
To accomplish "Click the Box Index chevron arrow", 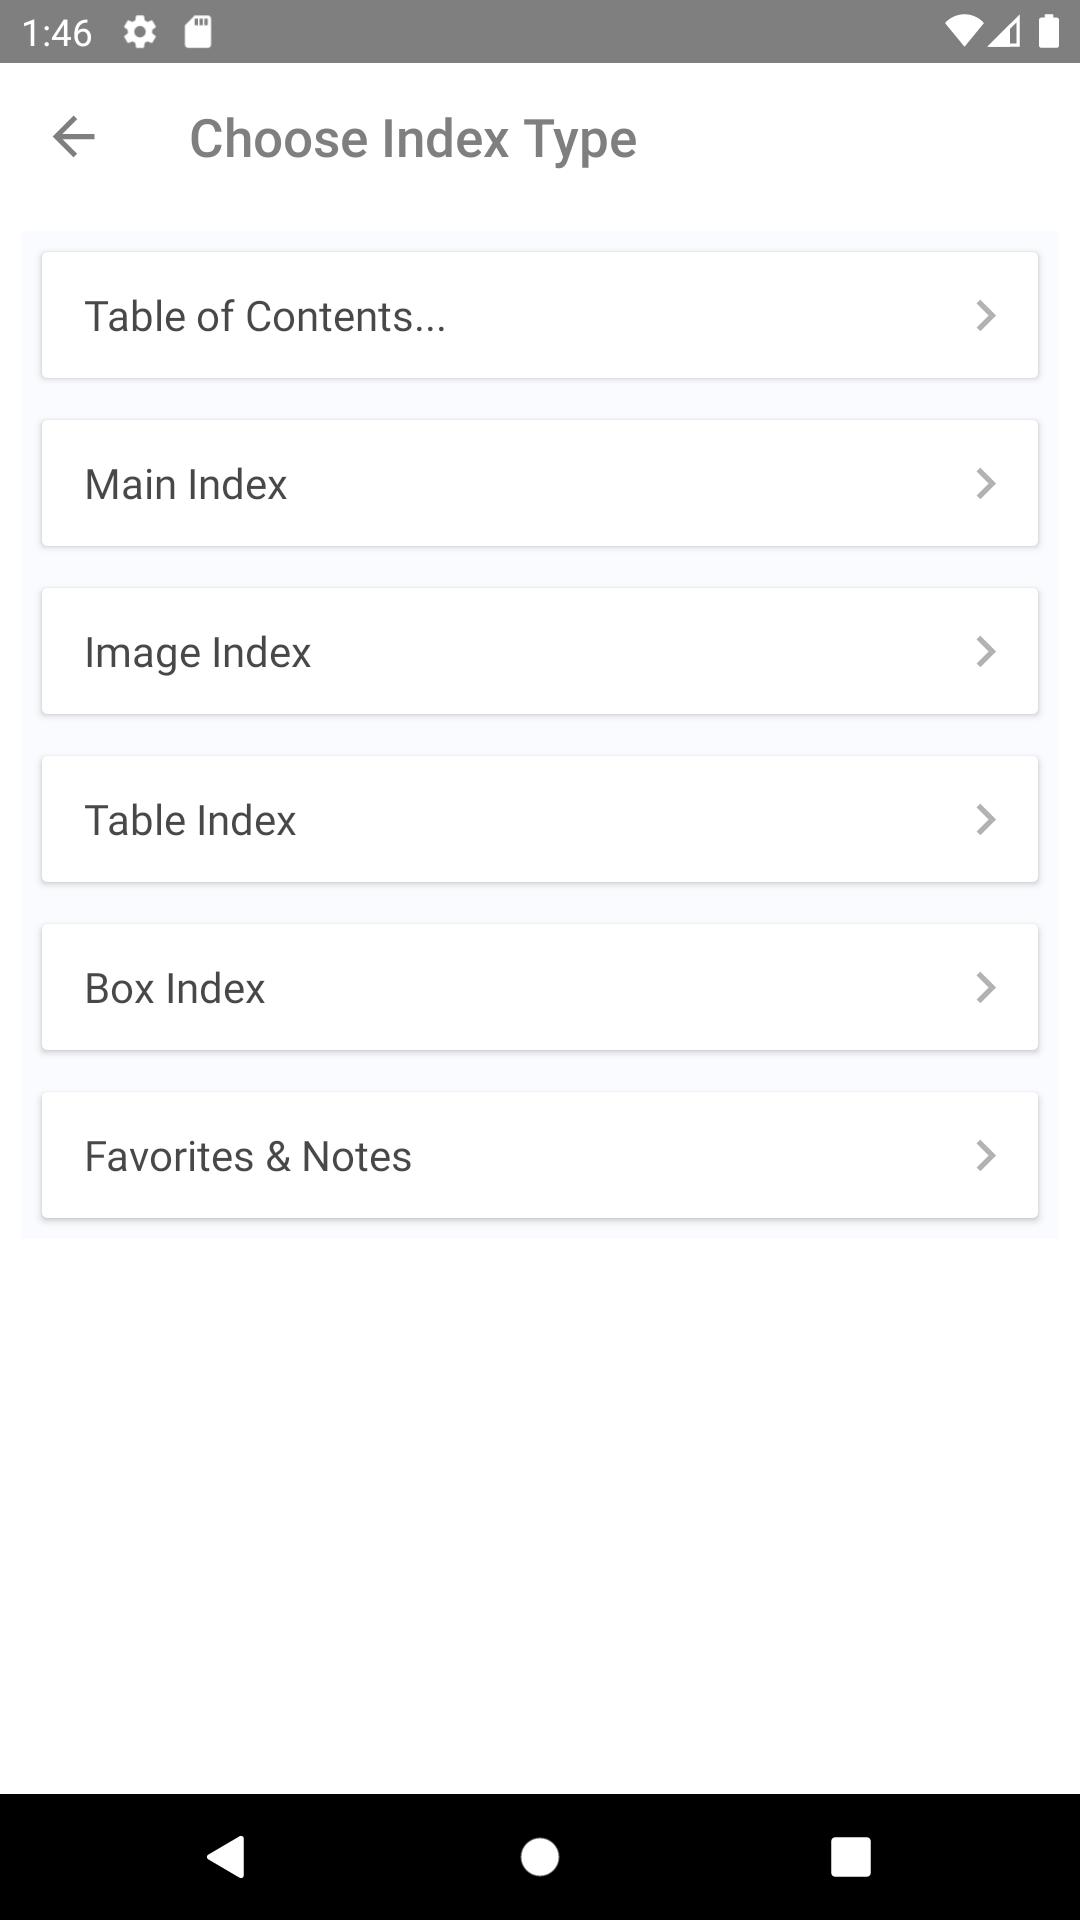I will pyautogui.click(x=986, y=988).
